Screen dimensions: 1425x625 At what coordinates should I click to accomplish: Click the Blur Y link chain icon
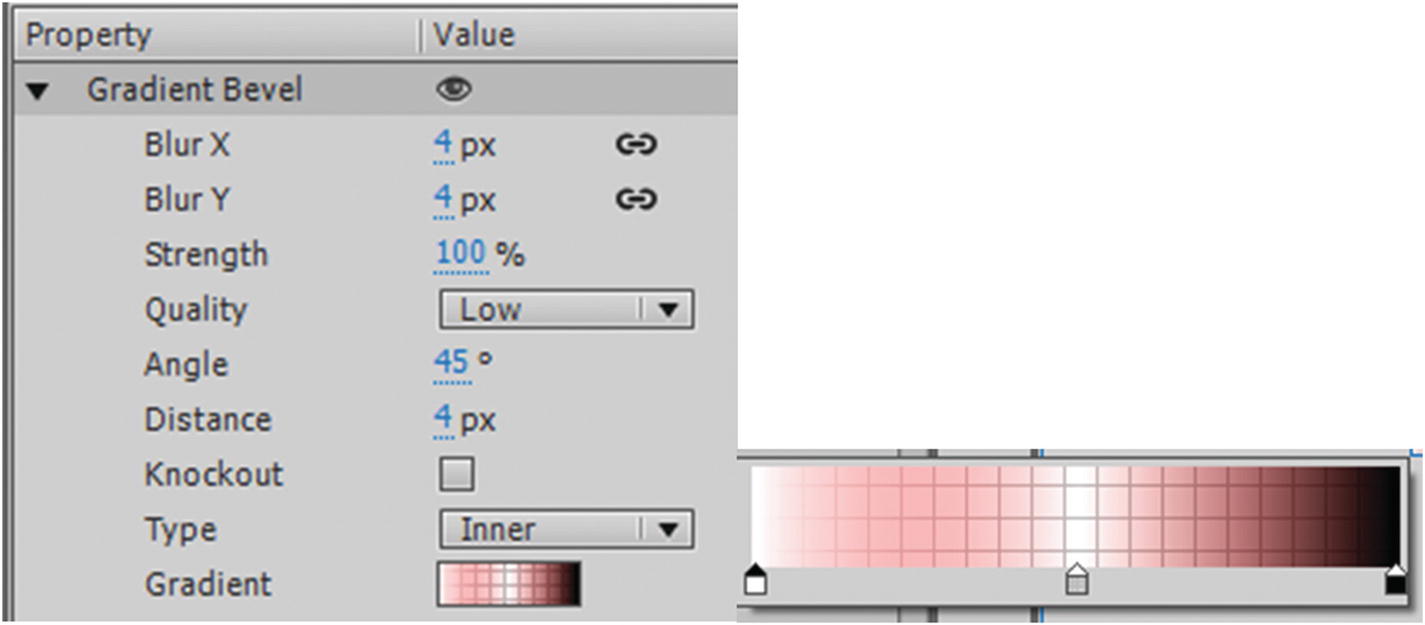pyautogui.click(x=637, y=199)
